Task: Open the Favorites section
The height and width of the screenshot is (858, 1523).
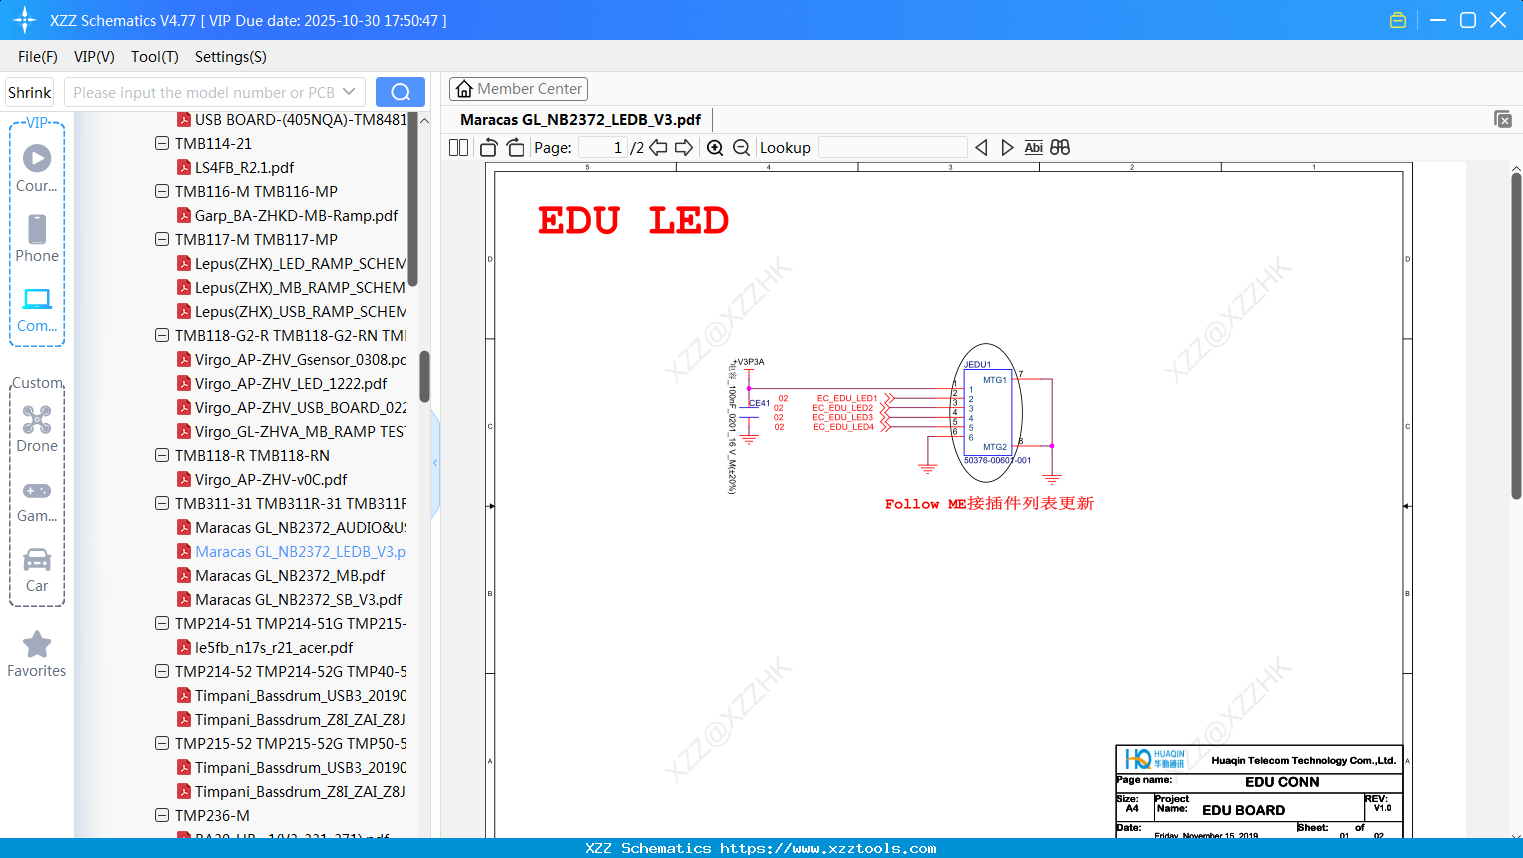Action: tap(37, 654)
